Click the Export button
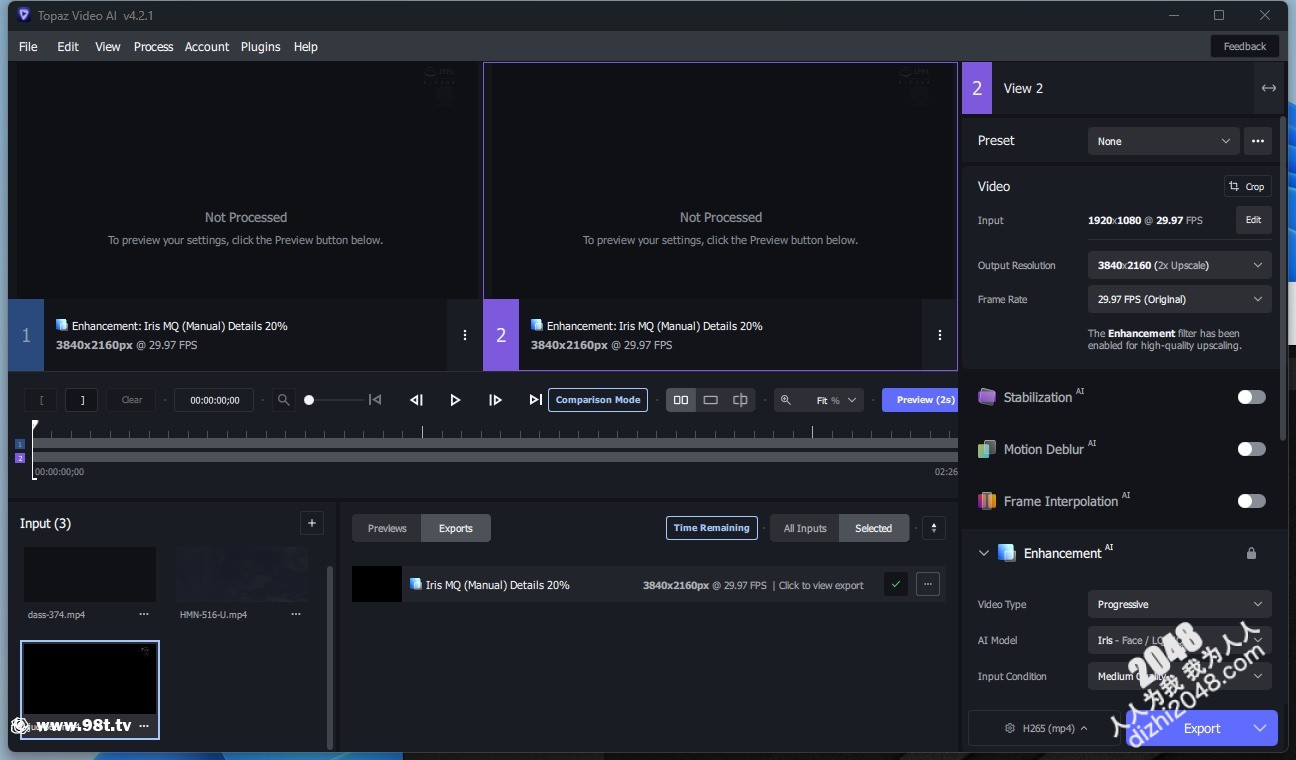The height and width of the screenshot is (760, 1296). point(1202,728)
